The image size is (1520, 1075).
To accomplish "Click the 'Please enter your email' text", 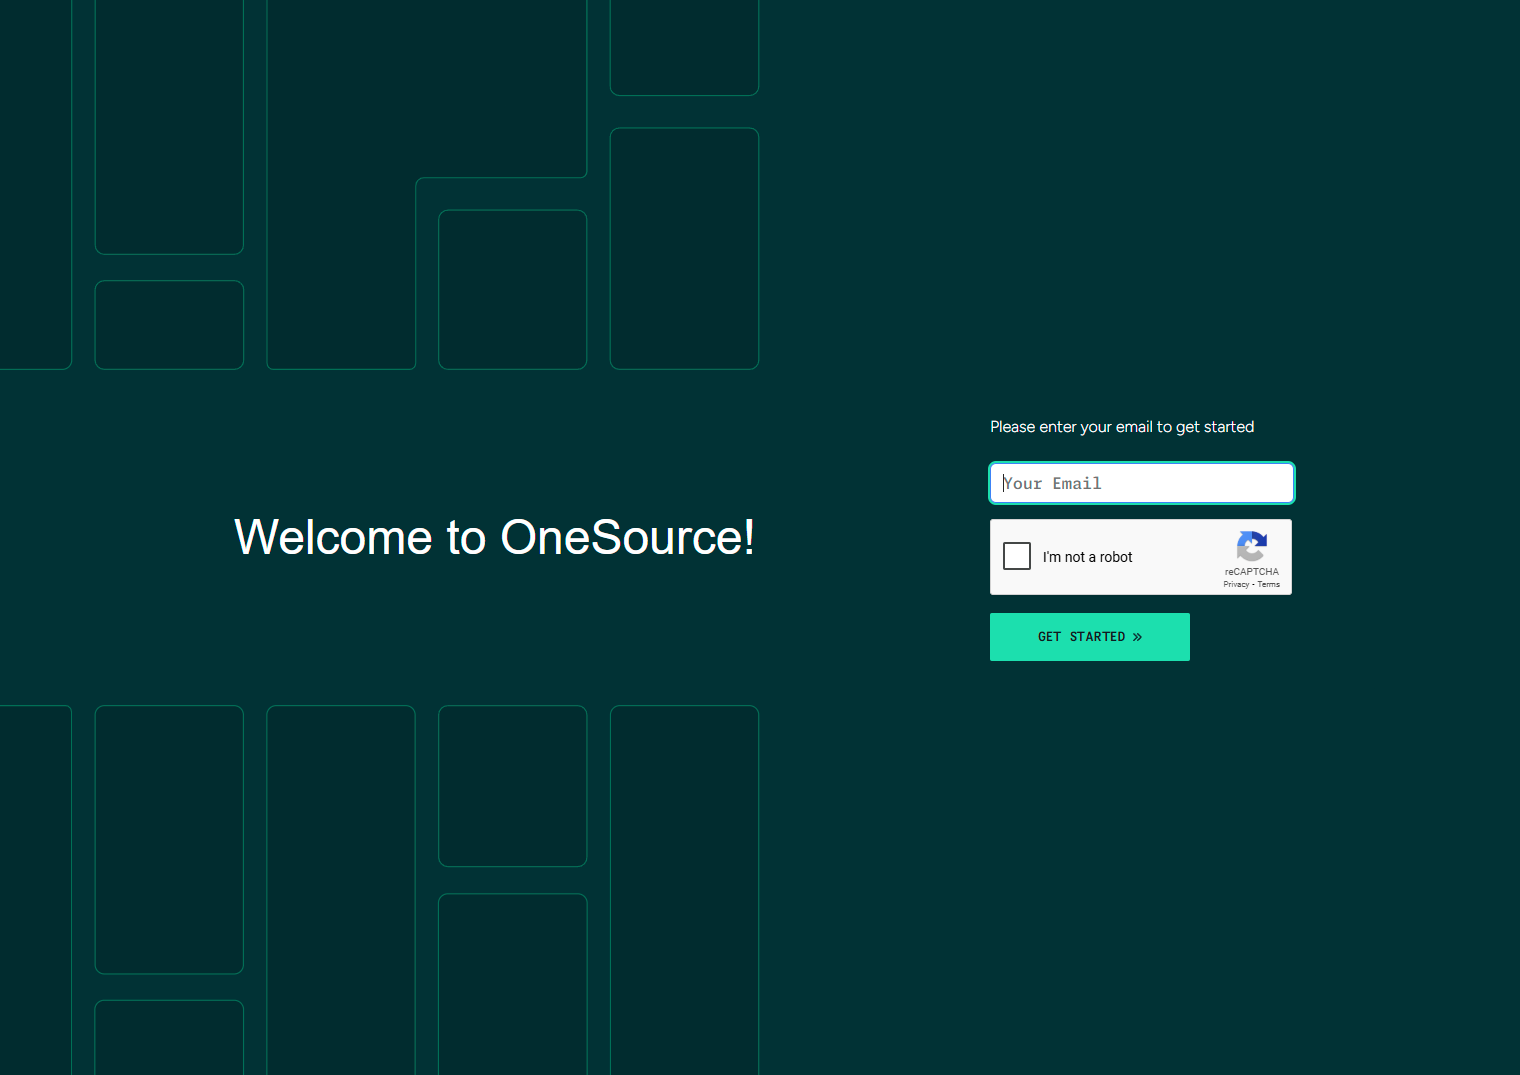I will coord(1122,427).
